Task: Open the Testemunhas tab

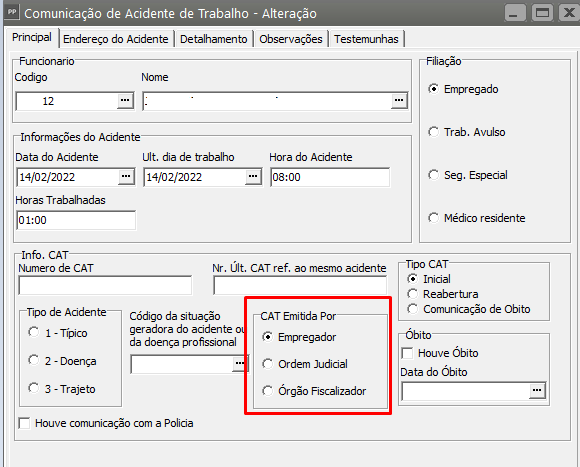Action: click(x=366, y=39)
